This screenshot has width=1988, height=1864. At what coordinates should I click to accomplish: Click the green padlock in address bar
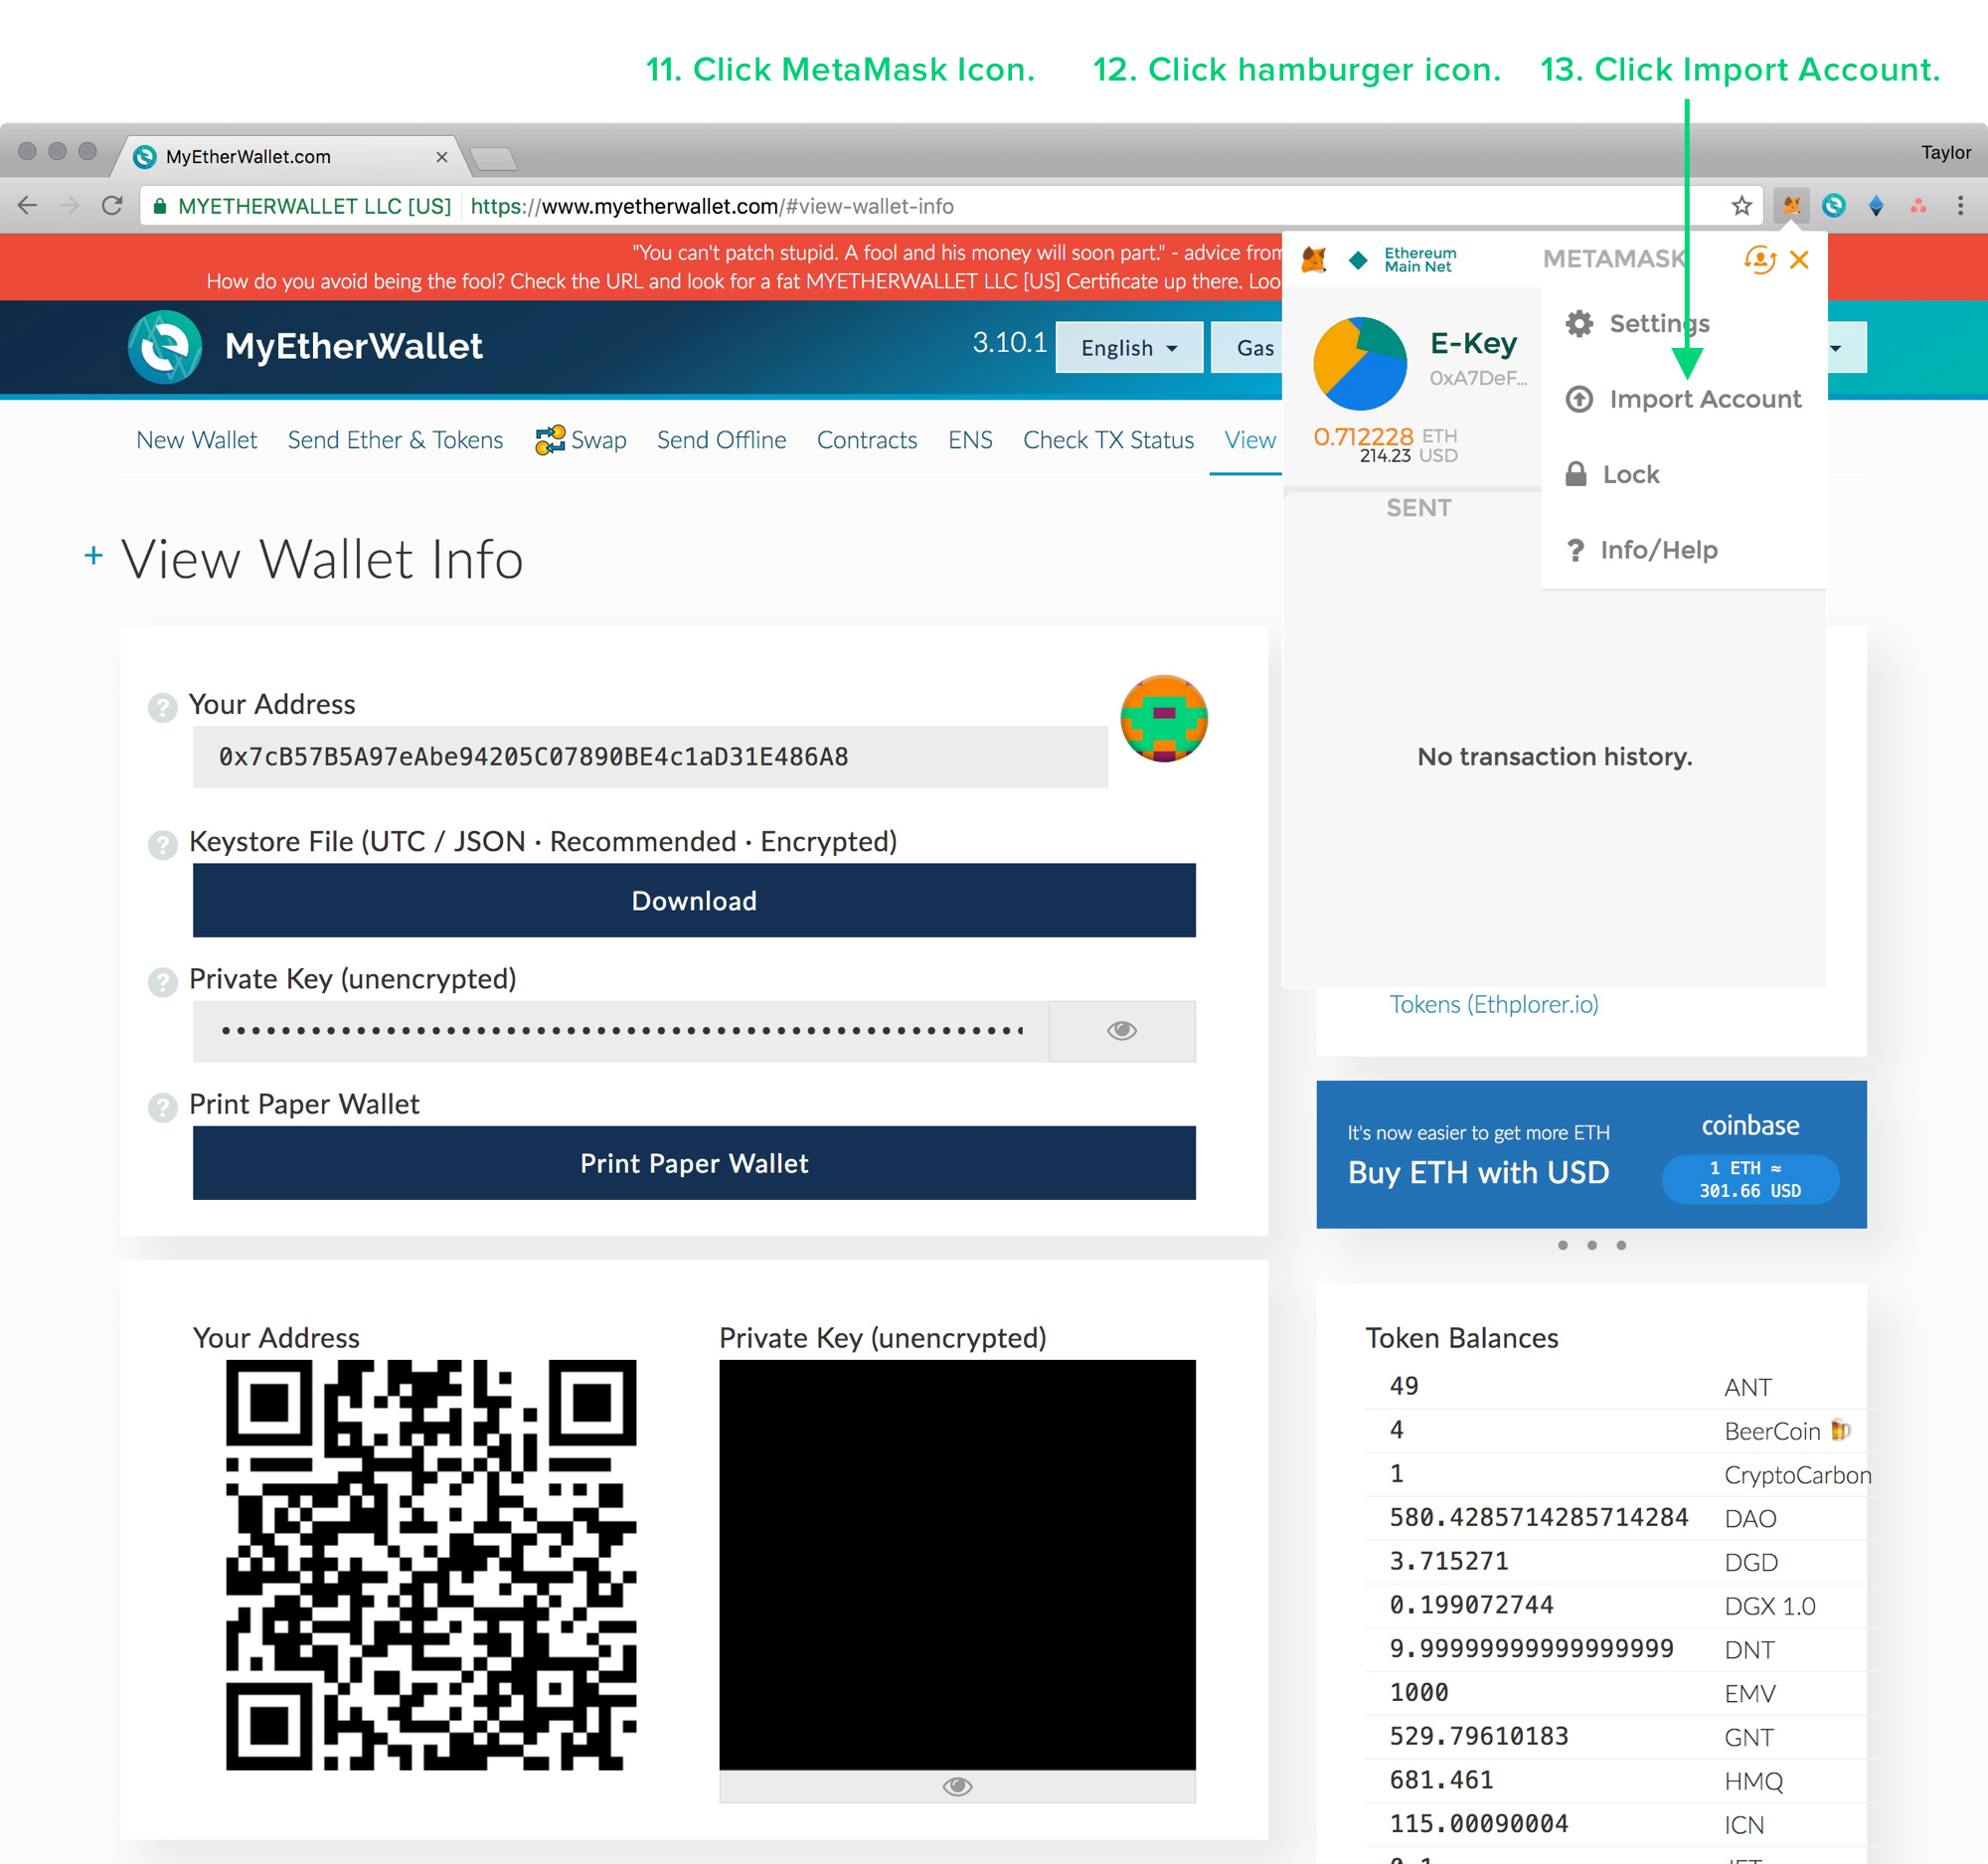(159, 206)
